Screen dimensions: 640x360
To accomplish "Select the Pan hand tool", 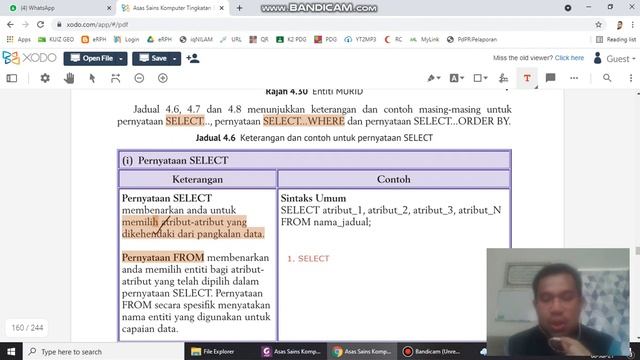I will 69,78.
